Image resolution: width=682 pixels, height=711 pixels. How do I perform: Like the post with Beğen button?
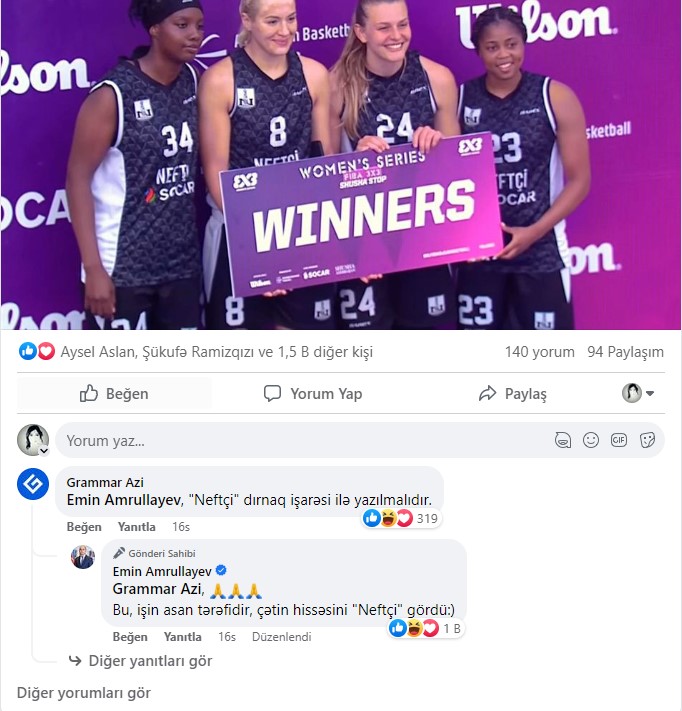(114, 394)
